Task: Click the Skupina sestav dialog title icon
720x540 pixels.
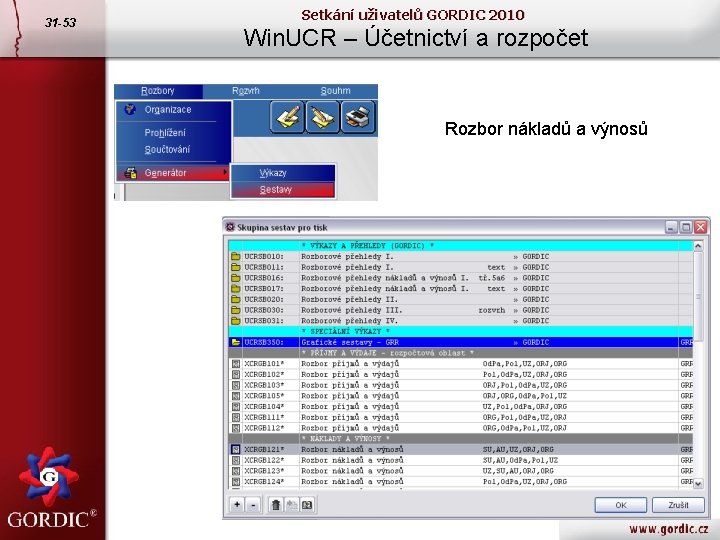Action: tap(230, 227)
